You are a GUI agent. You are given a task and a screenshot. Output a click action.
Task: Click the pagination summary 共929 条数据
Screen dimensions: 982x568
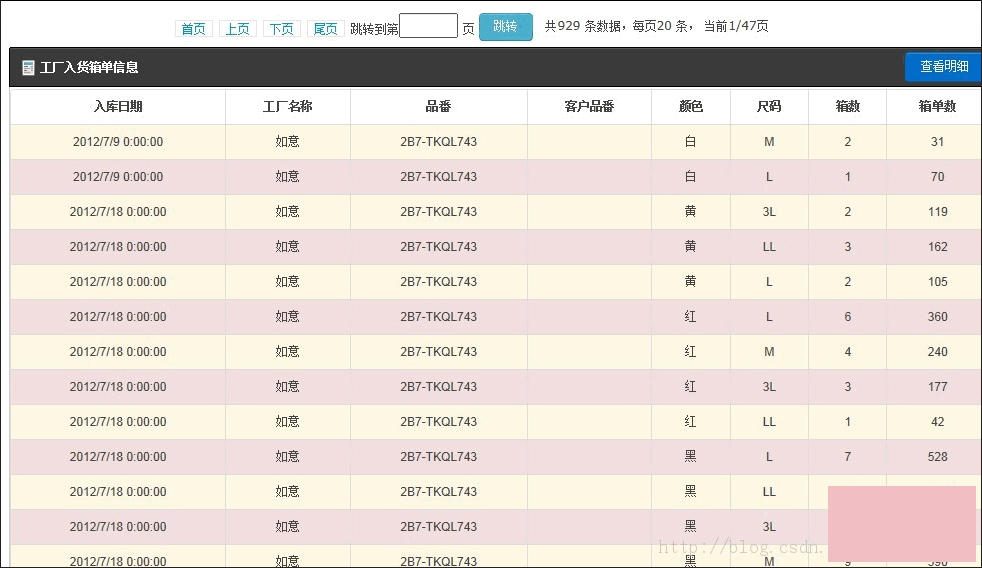tap(582, 26)
